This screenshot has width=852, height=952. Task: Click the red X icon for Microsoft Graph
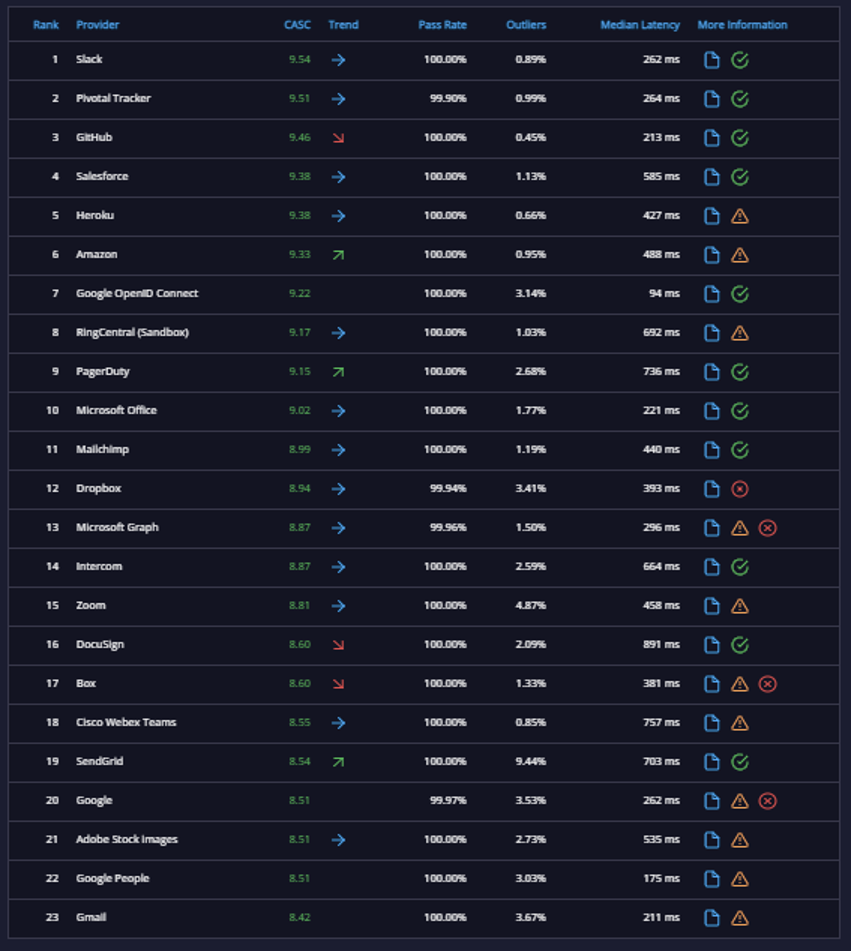click(x=768, y=528)
